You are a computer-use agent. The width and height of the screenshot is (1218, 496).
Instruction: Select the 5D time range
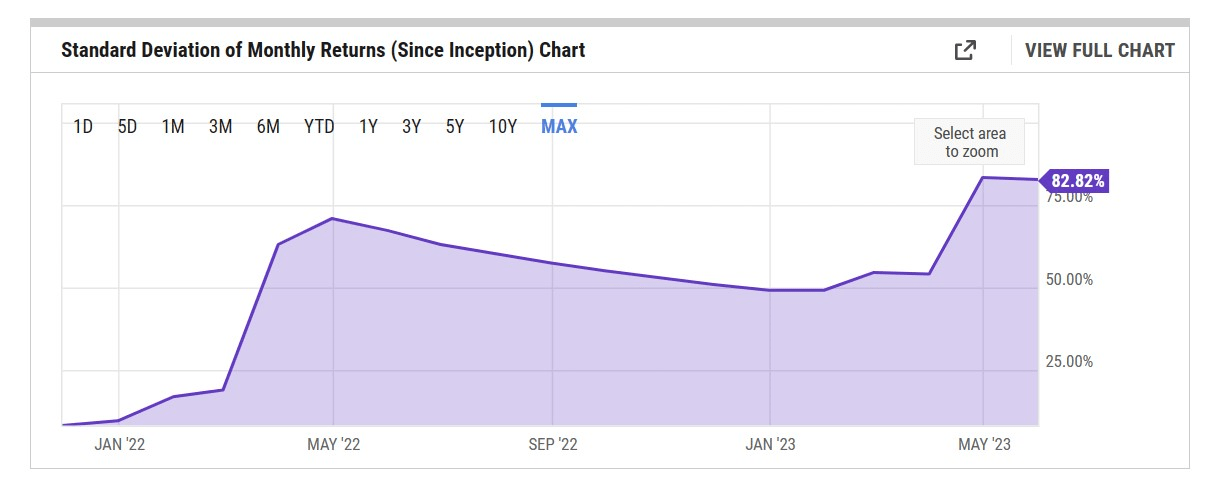128,127
